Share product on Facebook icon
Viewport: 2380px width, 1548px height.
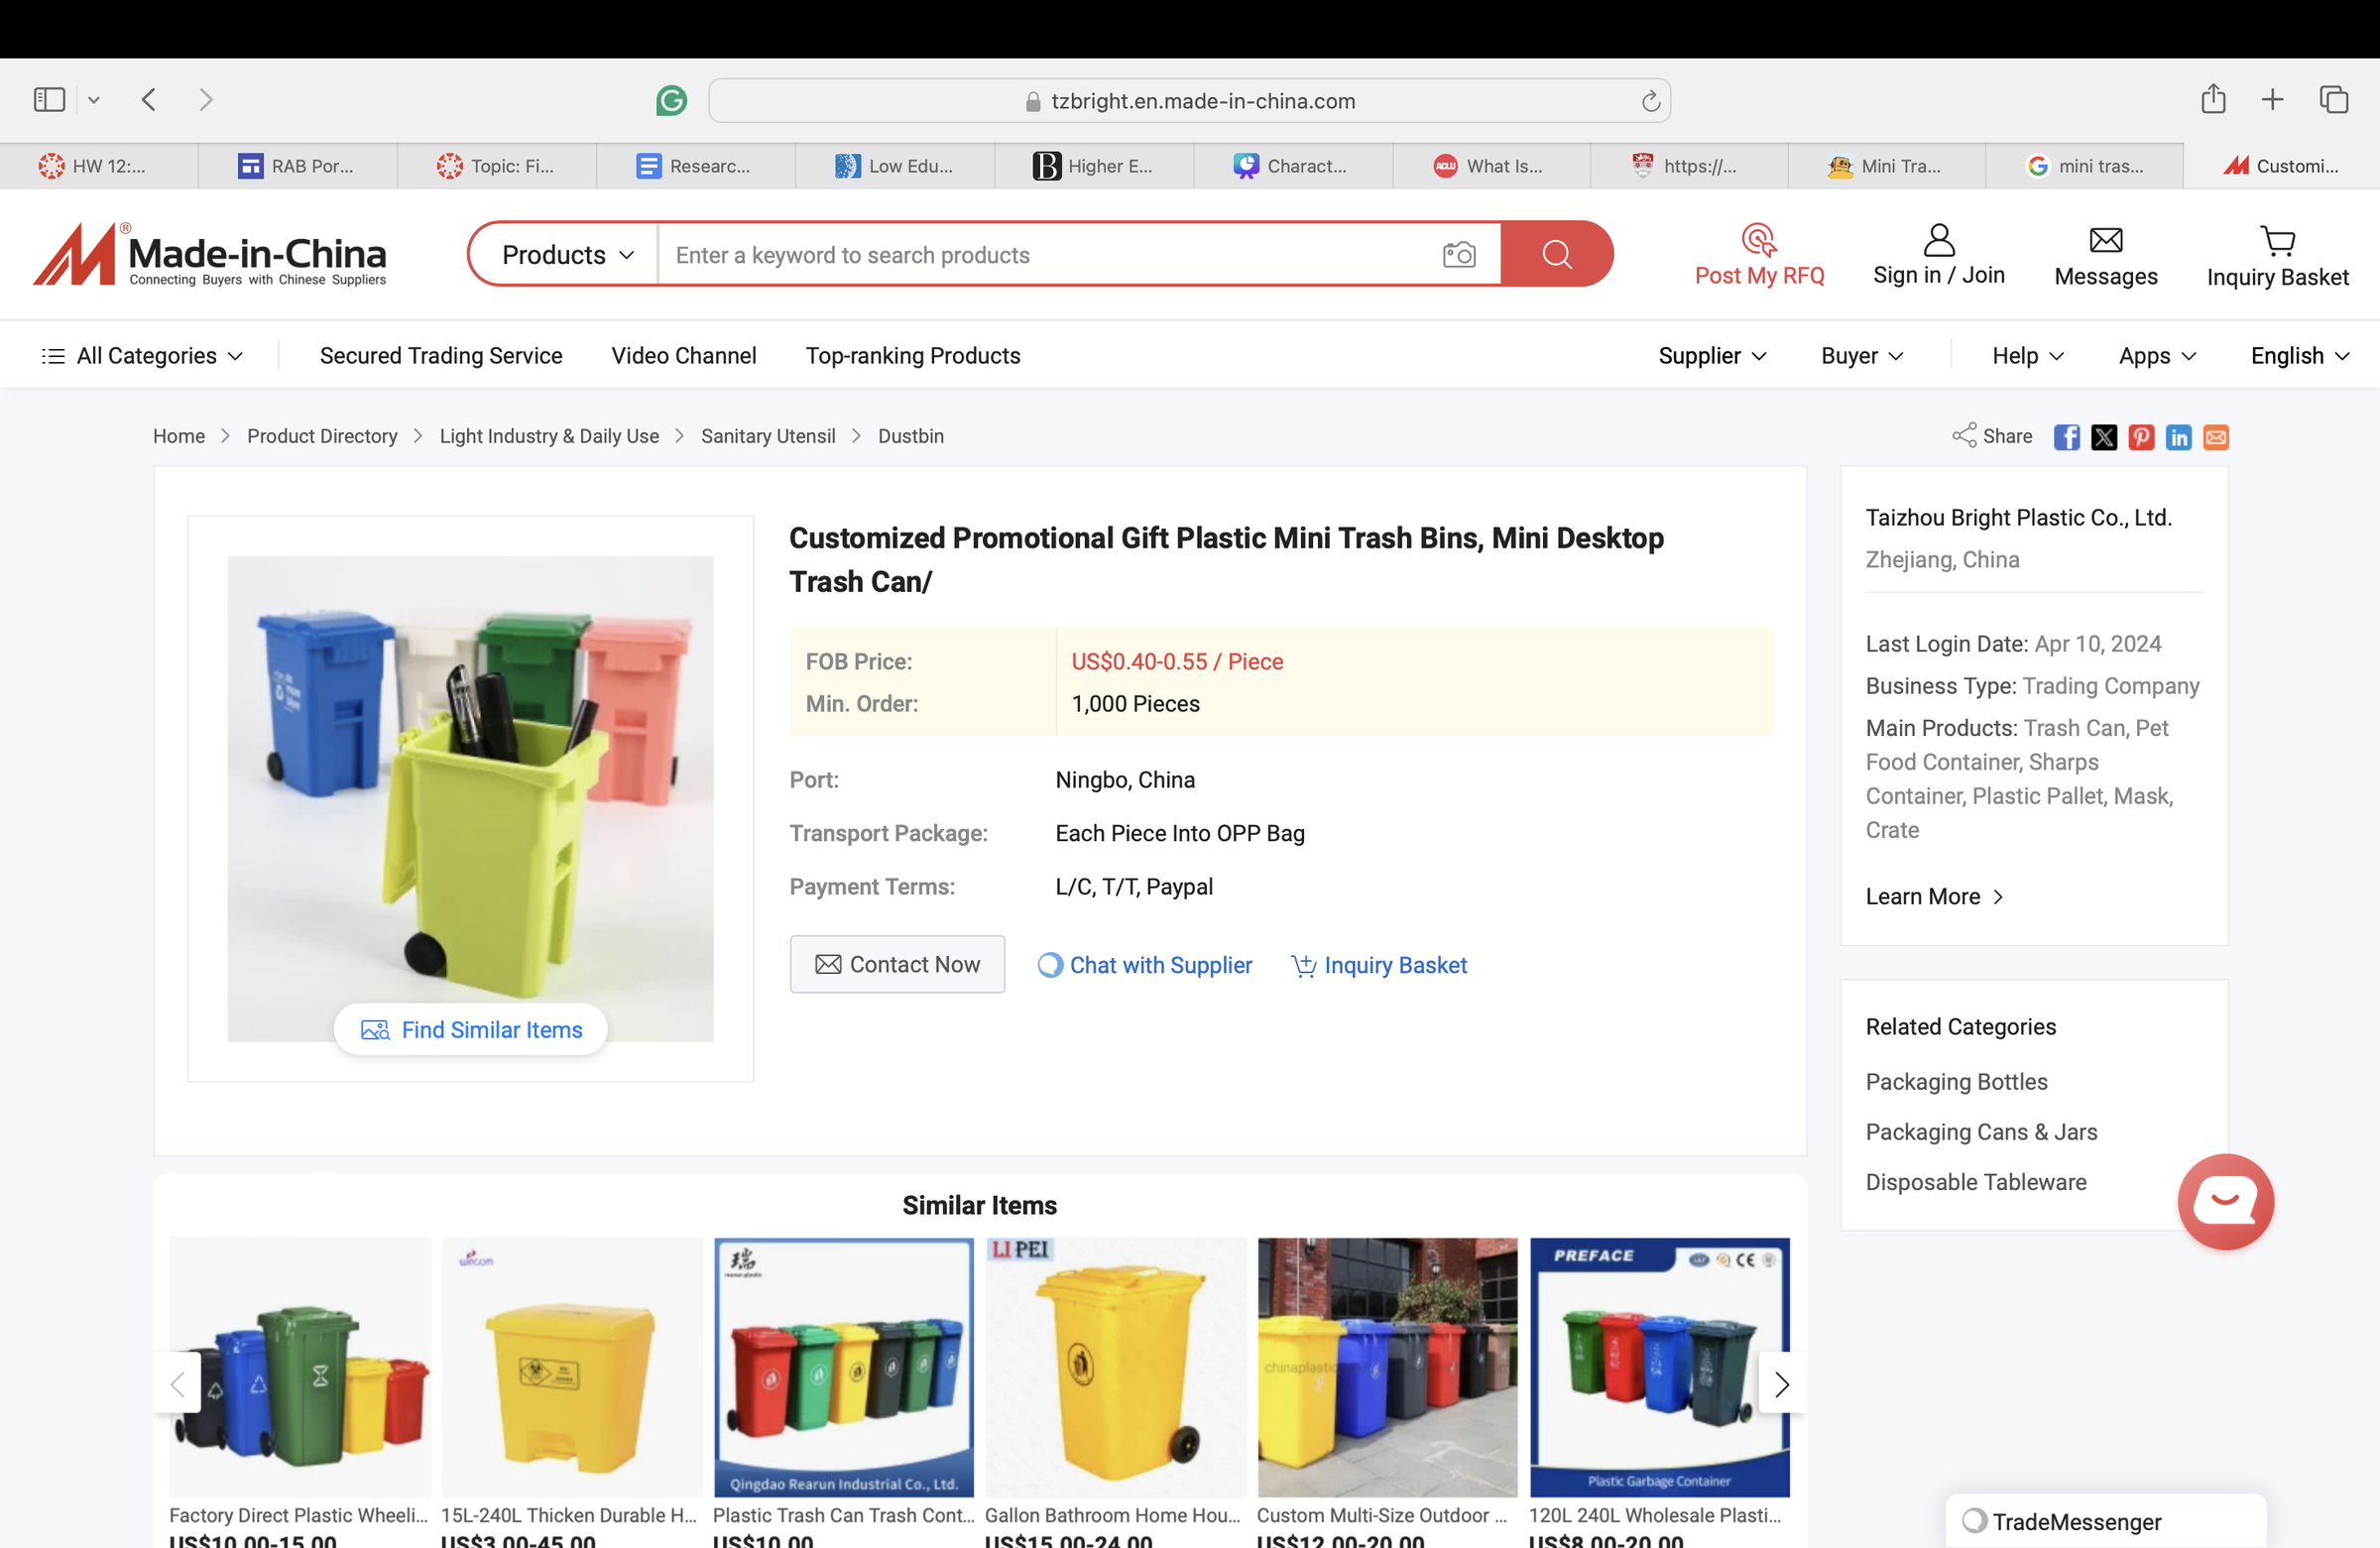click(x=2066, y=437)
